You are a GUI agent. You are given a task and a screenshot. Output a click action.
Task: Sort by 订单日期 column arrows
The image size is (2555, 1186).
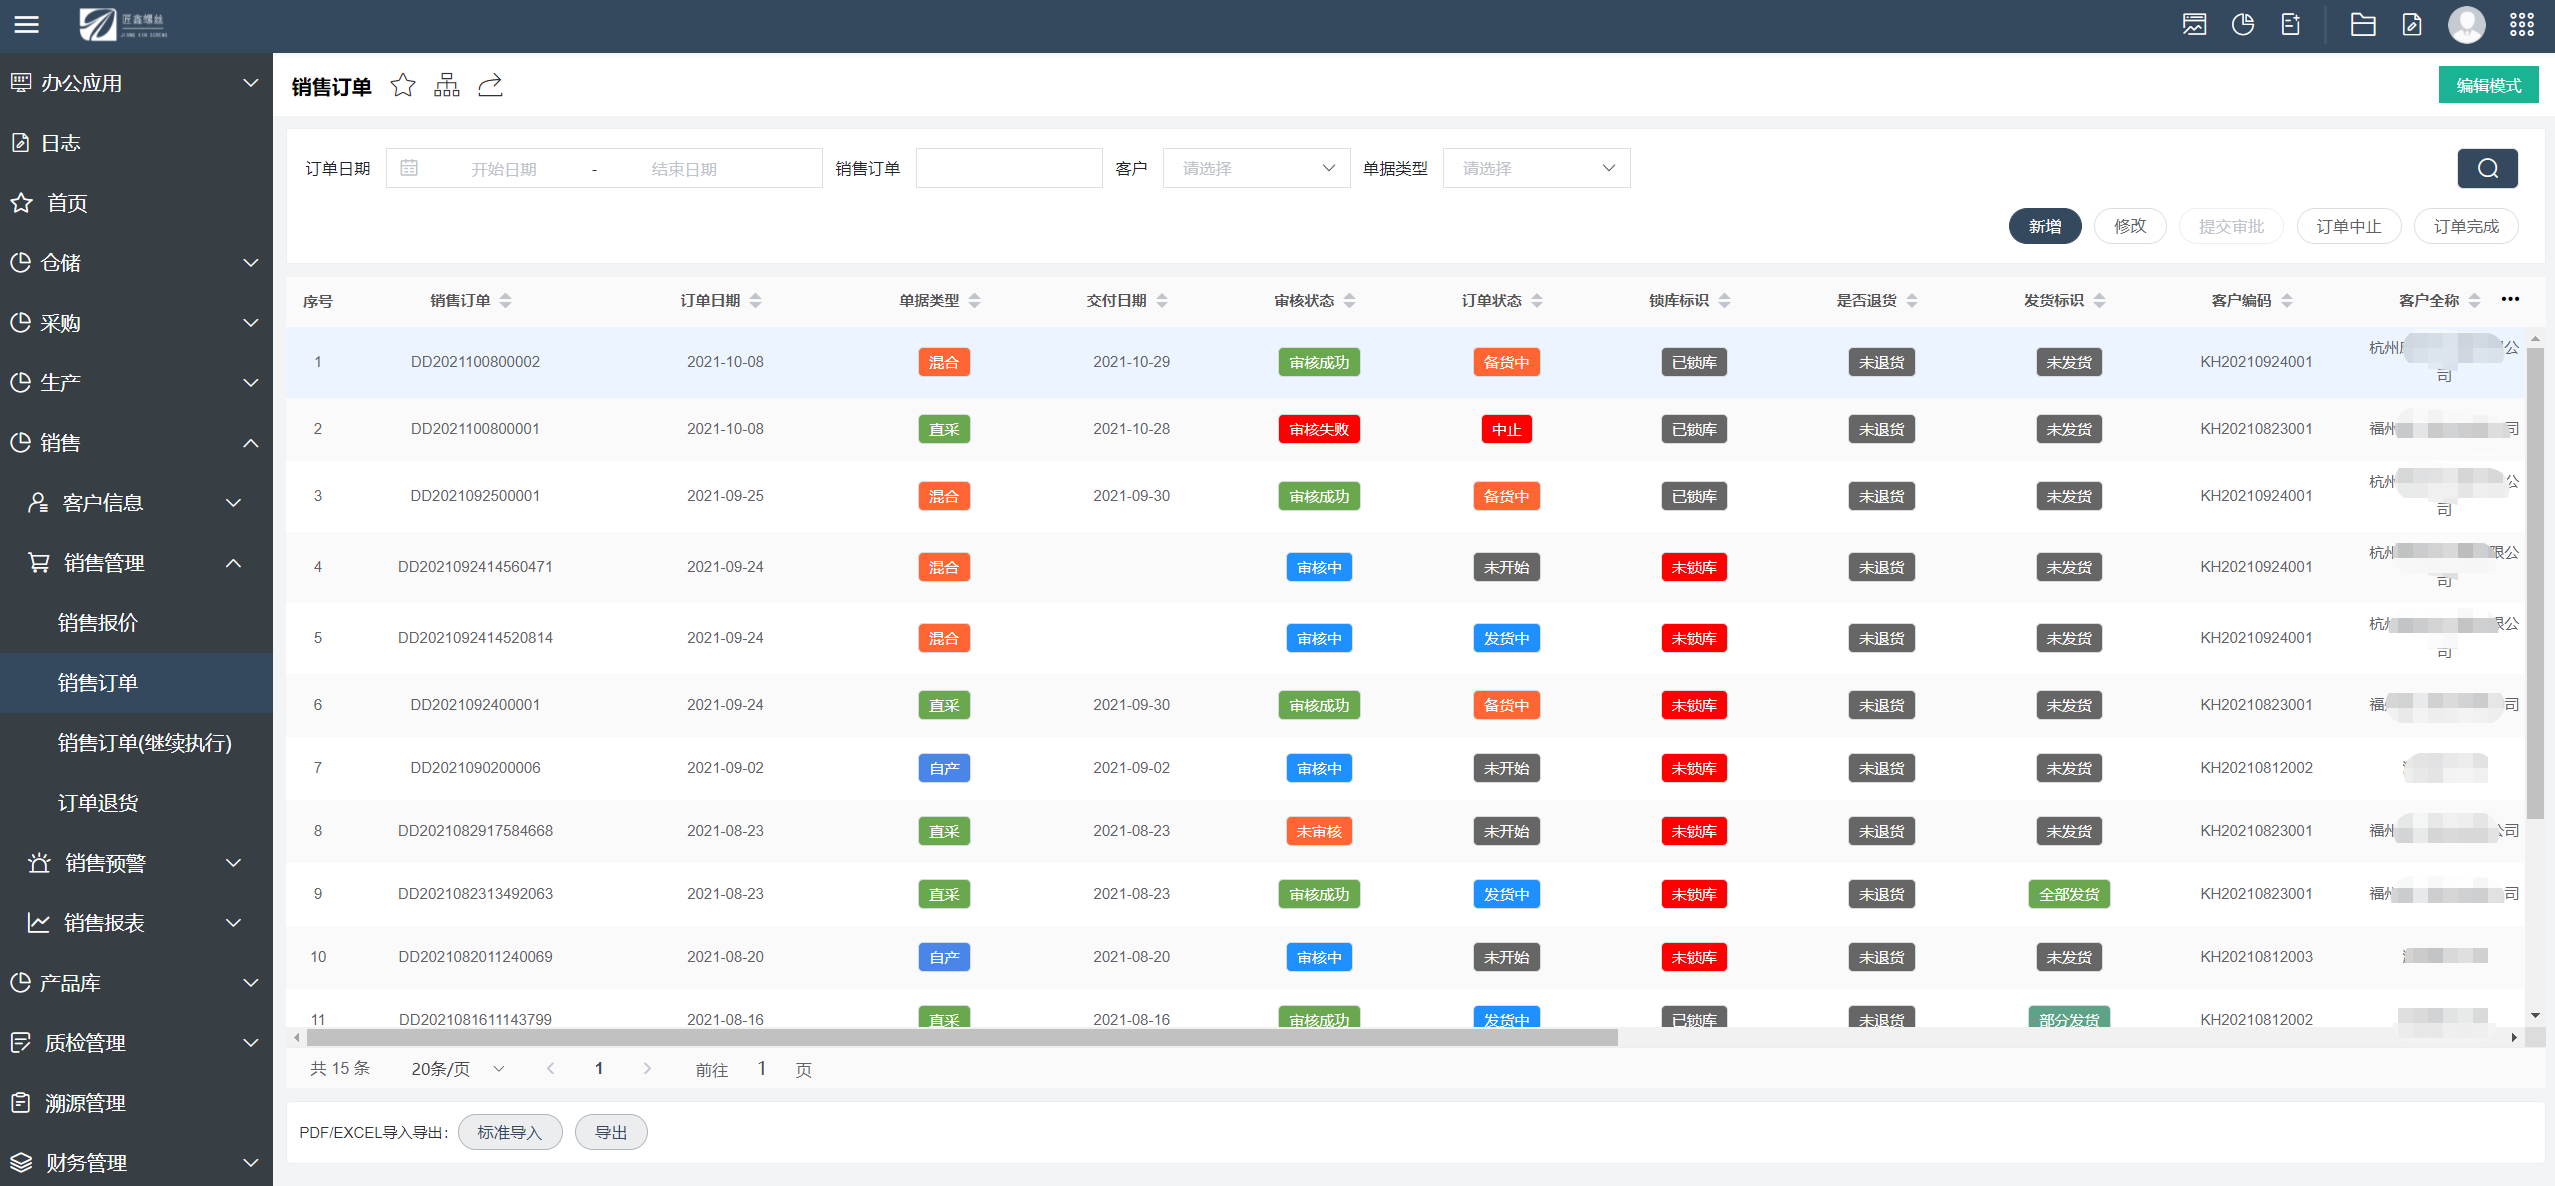(x=755, y=300)
